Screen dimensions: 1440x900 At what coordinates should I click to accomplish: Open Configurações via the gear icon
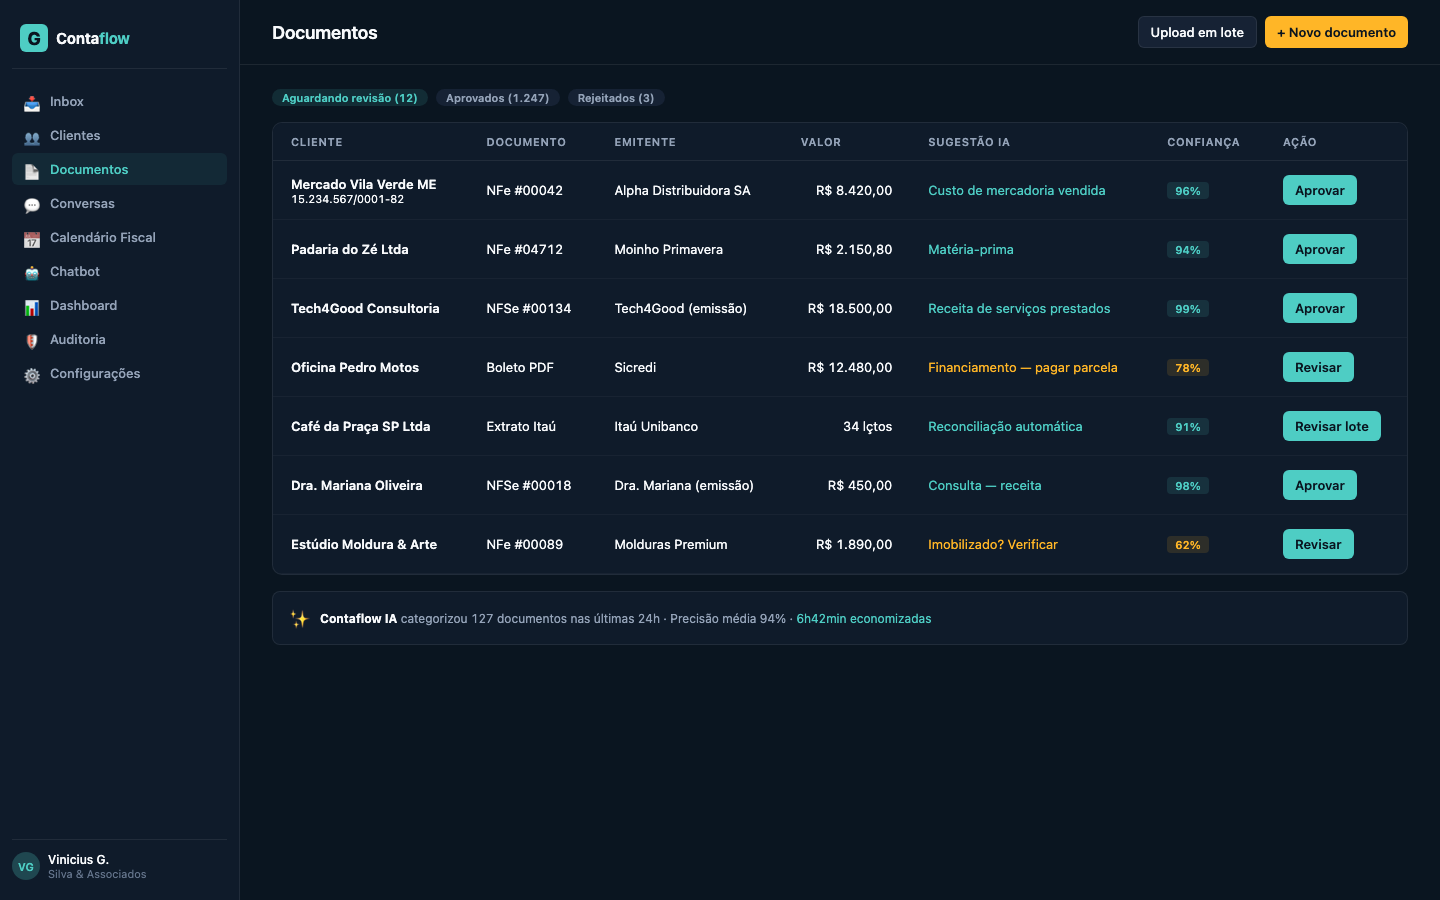[x=30, y=373]
